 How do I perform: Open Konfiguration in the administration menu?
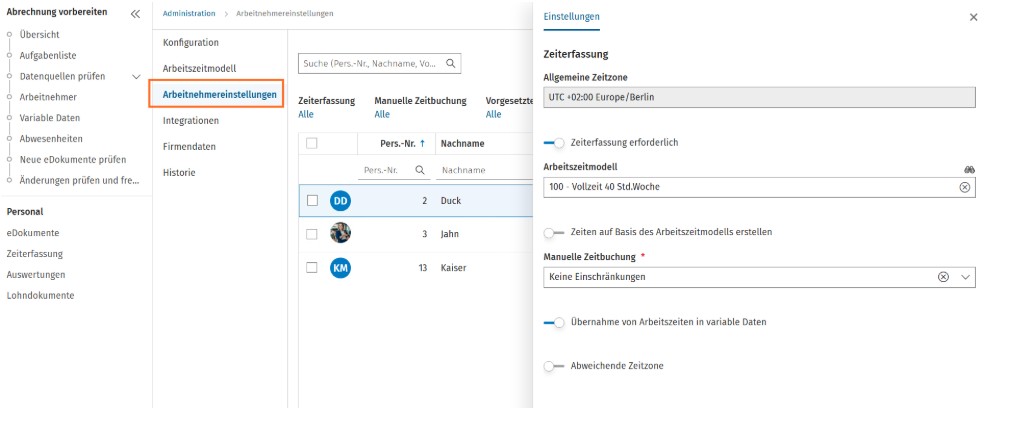click(x=190, y=42)
